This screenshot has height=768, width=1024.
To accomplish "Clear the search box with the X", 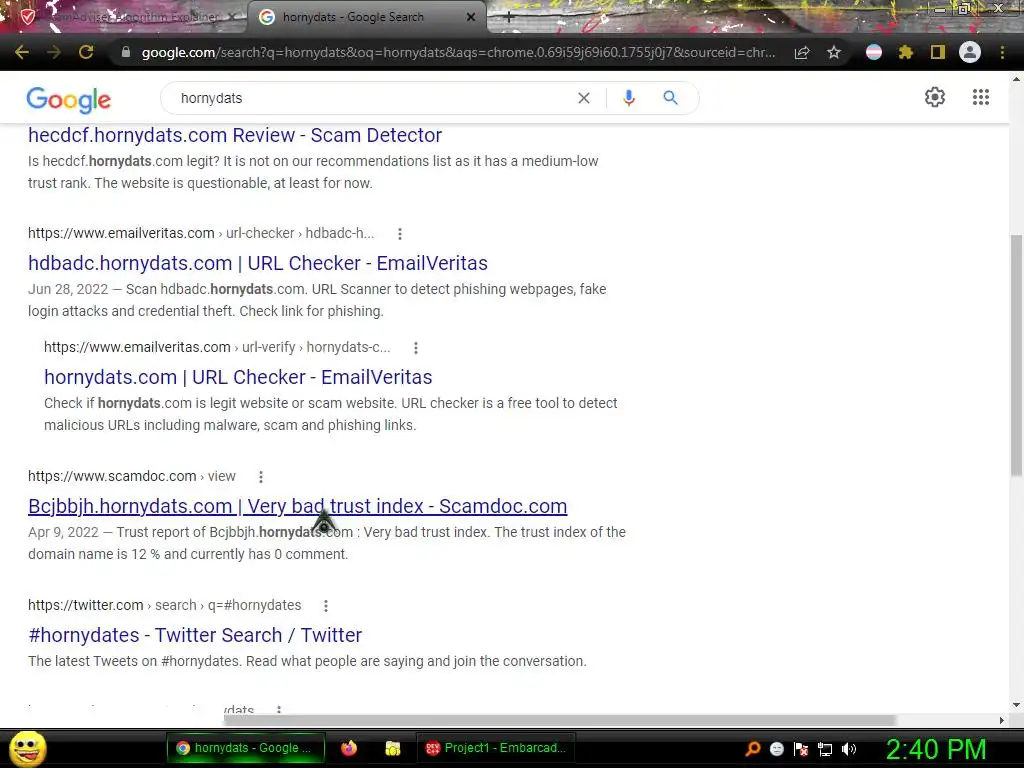I will coord(584,98).
